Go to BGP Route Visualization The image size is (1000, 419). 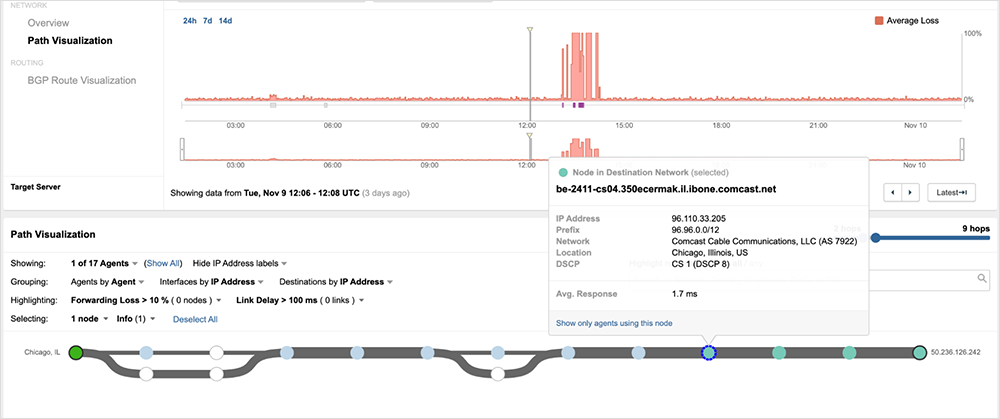[82, 80]
